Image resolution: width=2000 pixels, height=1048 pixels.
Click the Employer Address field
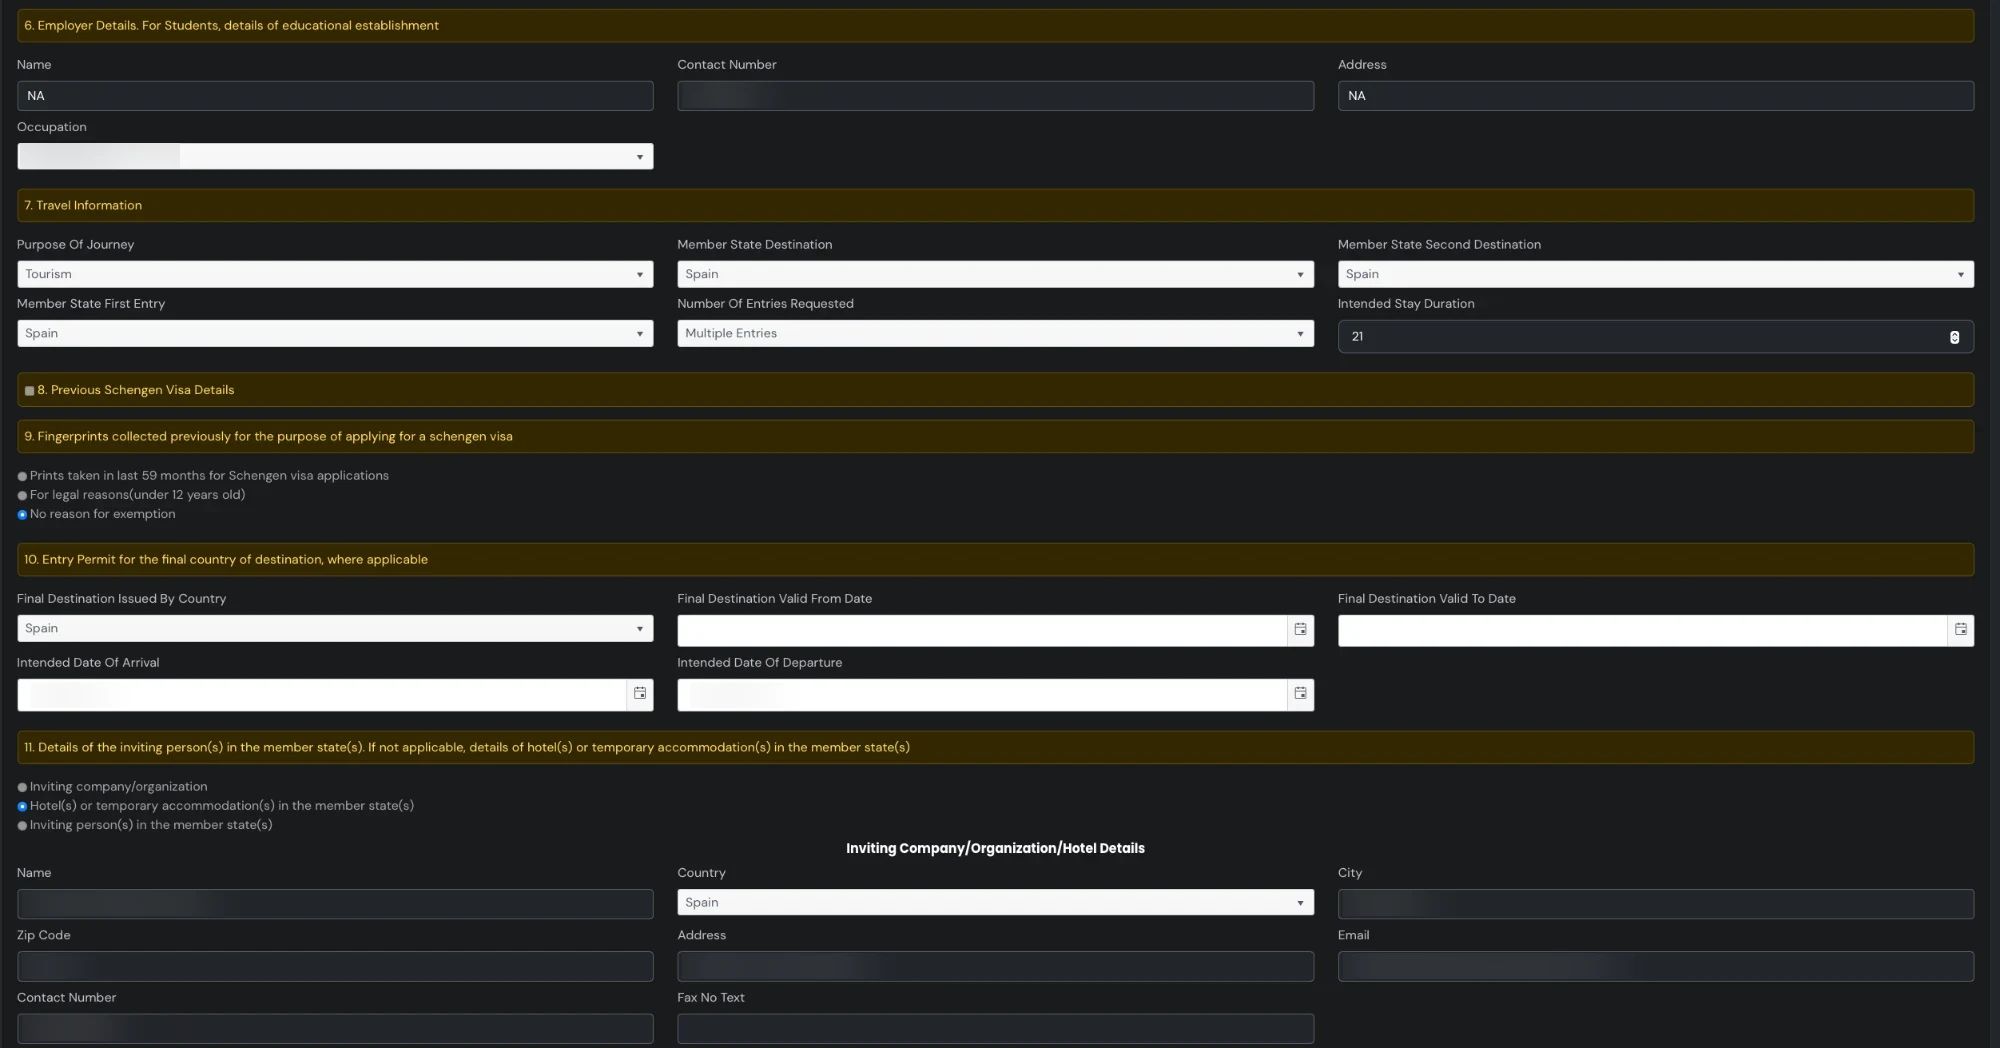click(x=1656, y=96)
